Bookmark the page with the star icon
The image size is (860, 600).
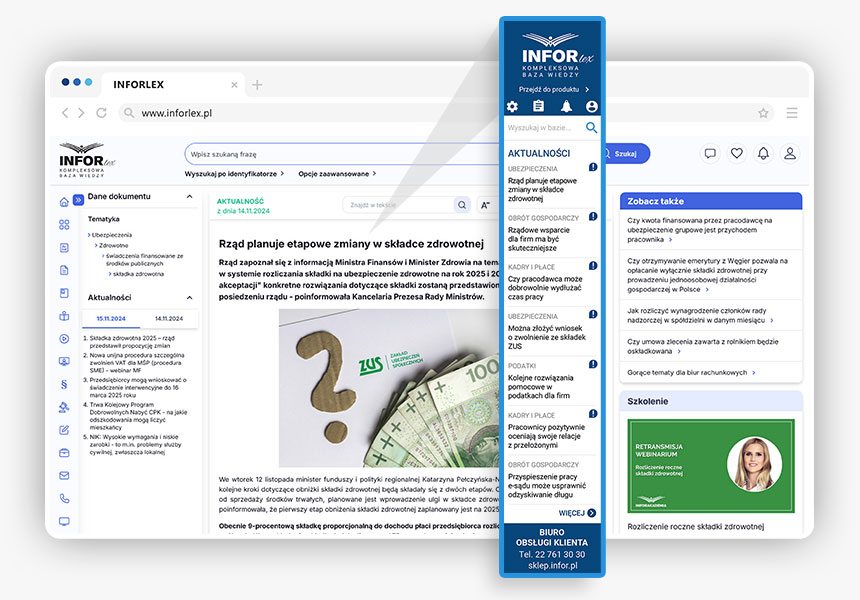click(763, 113)
